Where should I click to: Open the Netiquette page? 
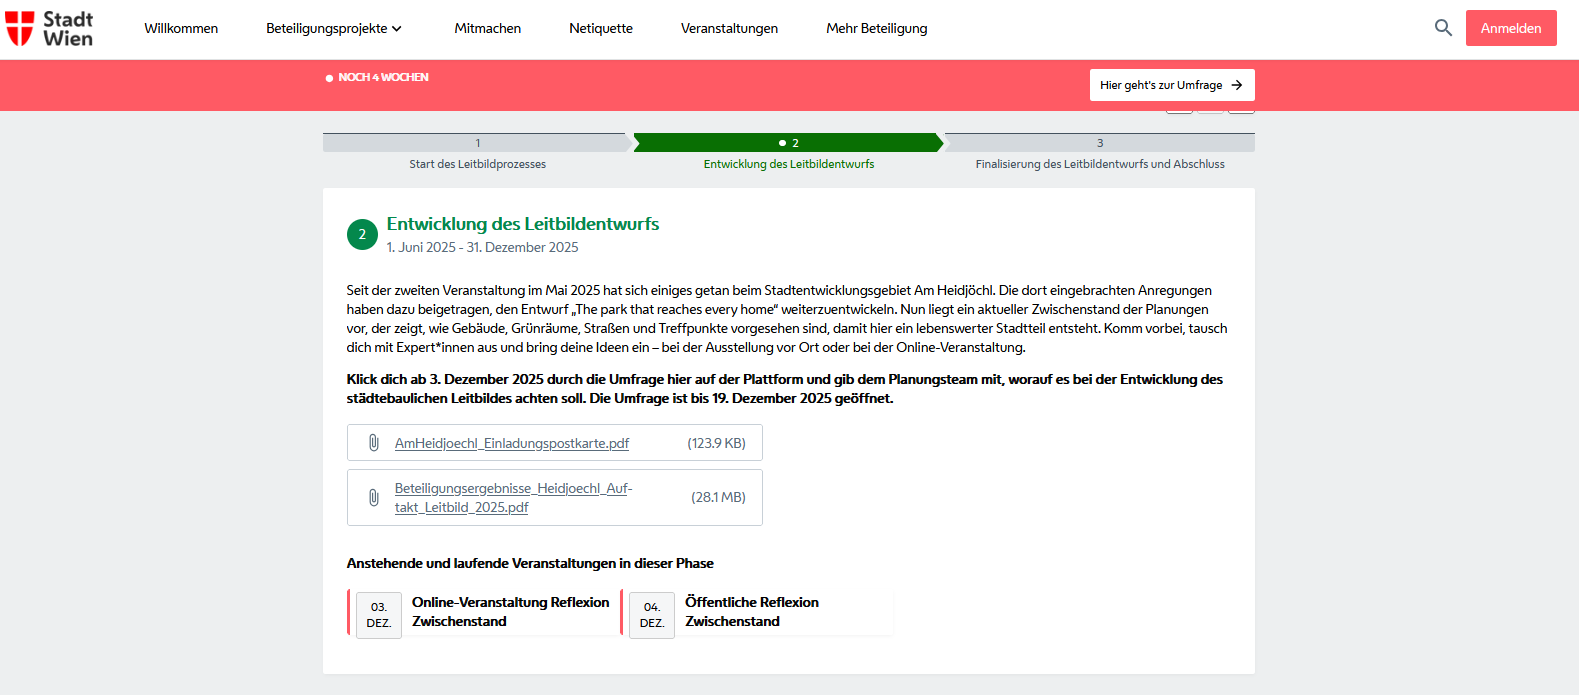click(600, 28)
